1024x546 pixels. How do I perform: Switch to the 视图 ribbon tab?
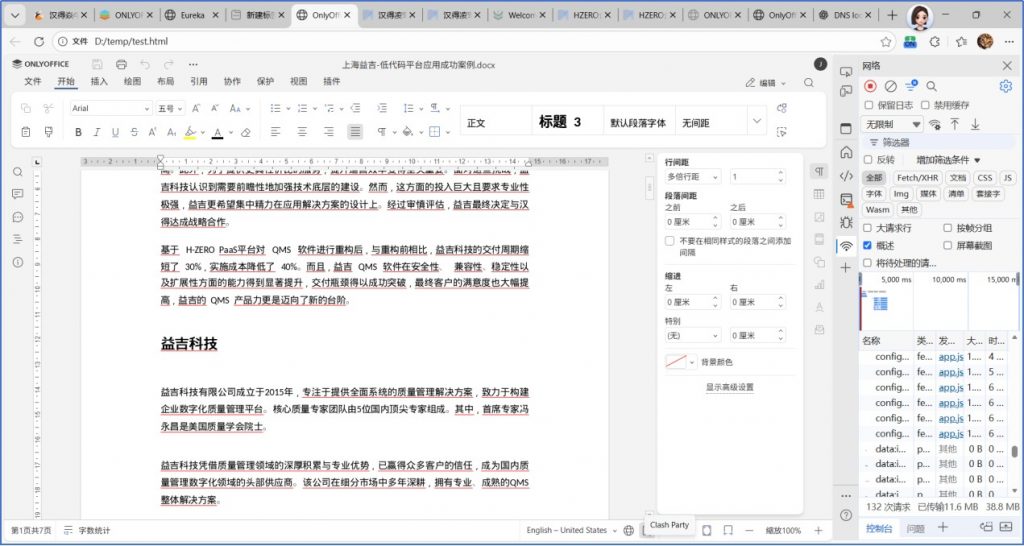[x=298, y=82]
